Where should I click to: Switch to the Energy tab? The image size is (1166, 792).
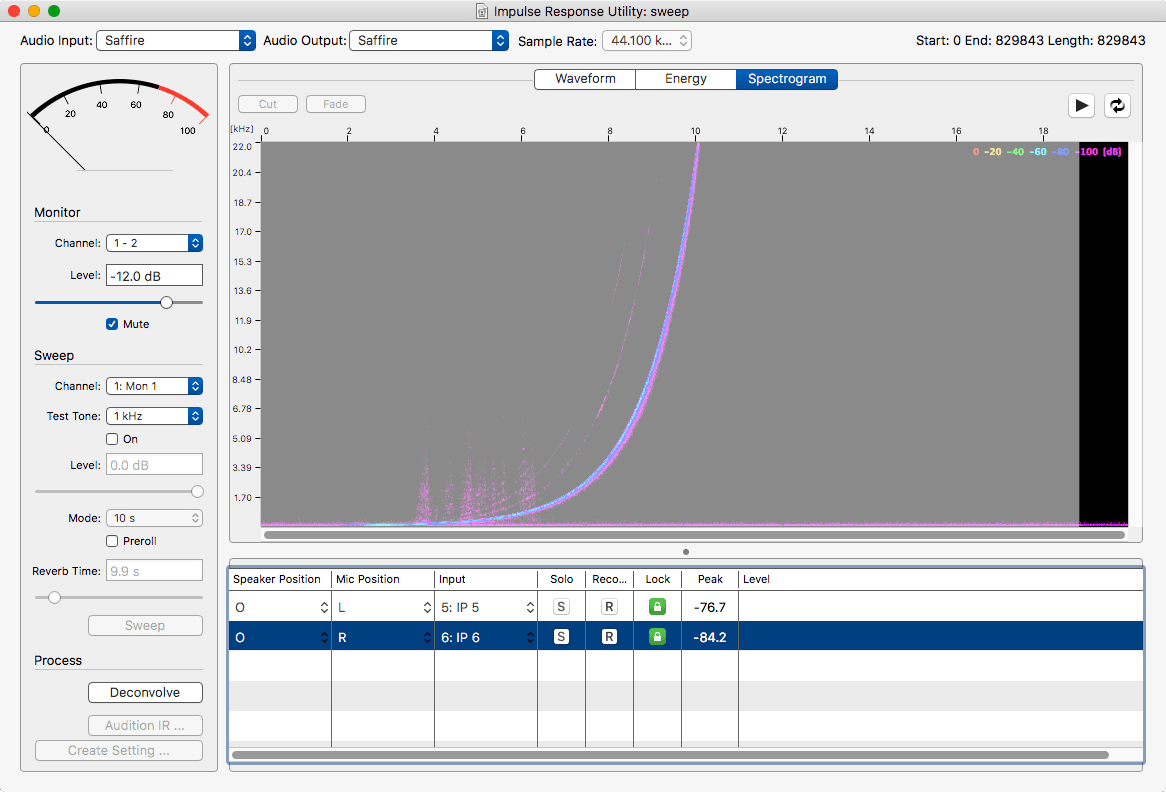point(685,78)
